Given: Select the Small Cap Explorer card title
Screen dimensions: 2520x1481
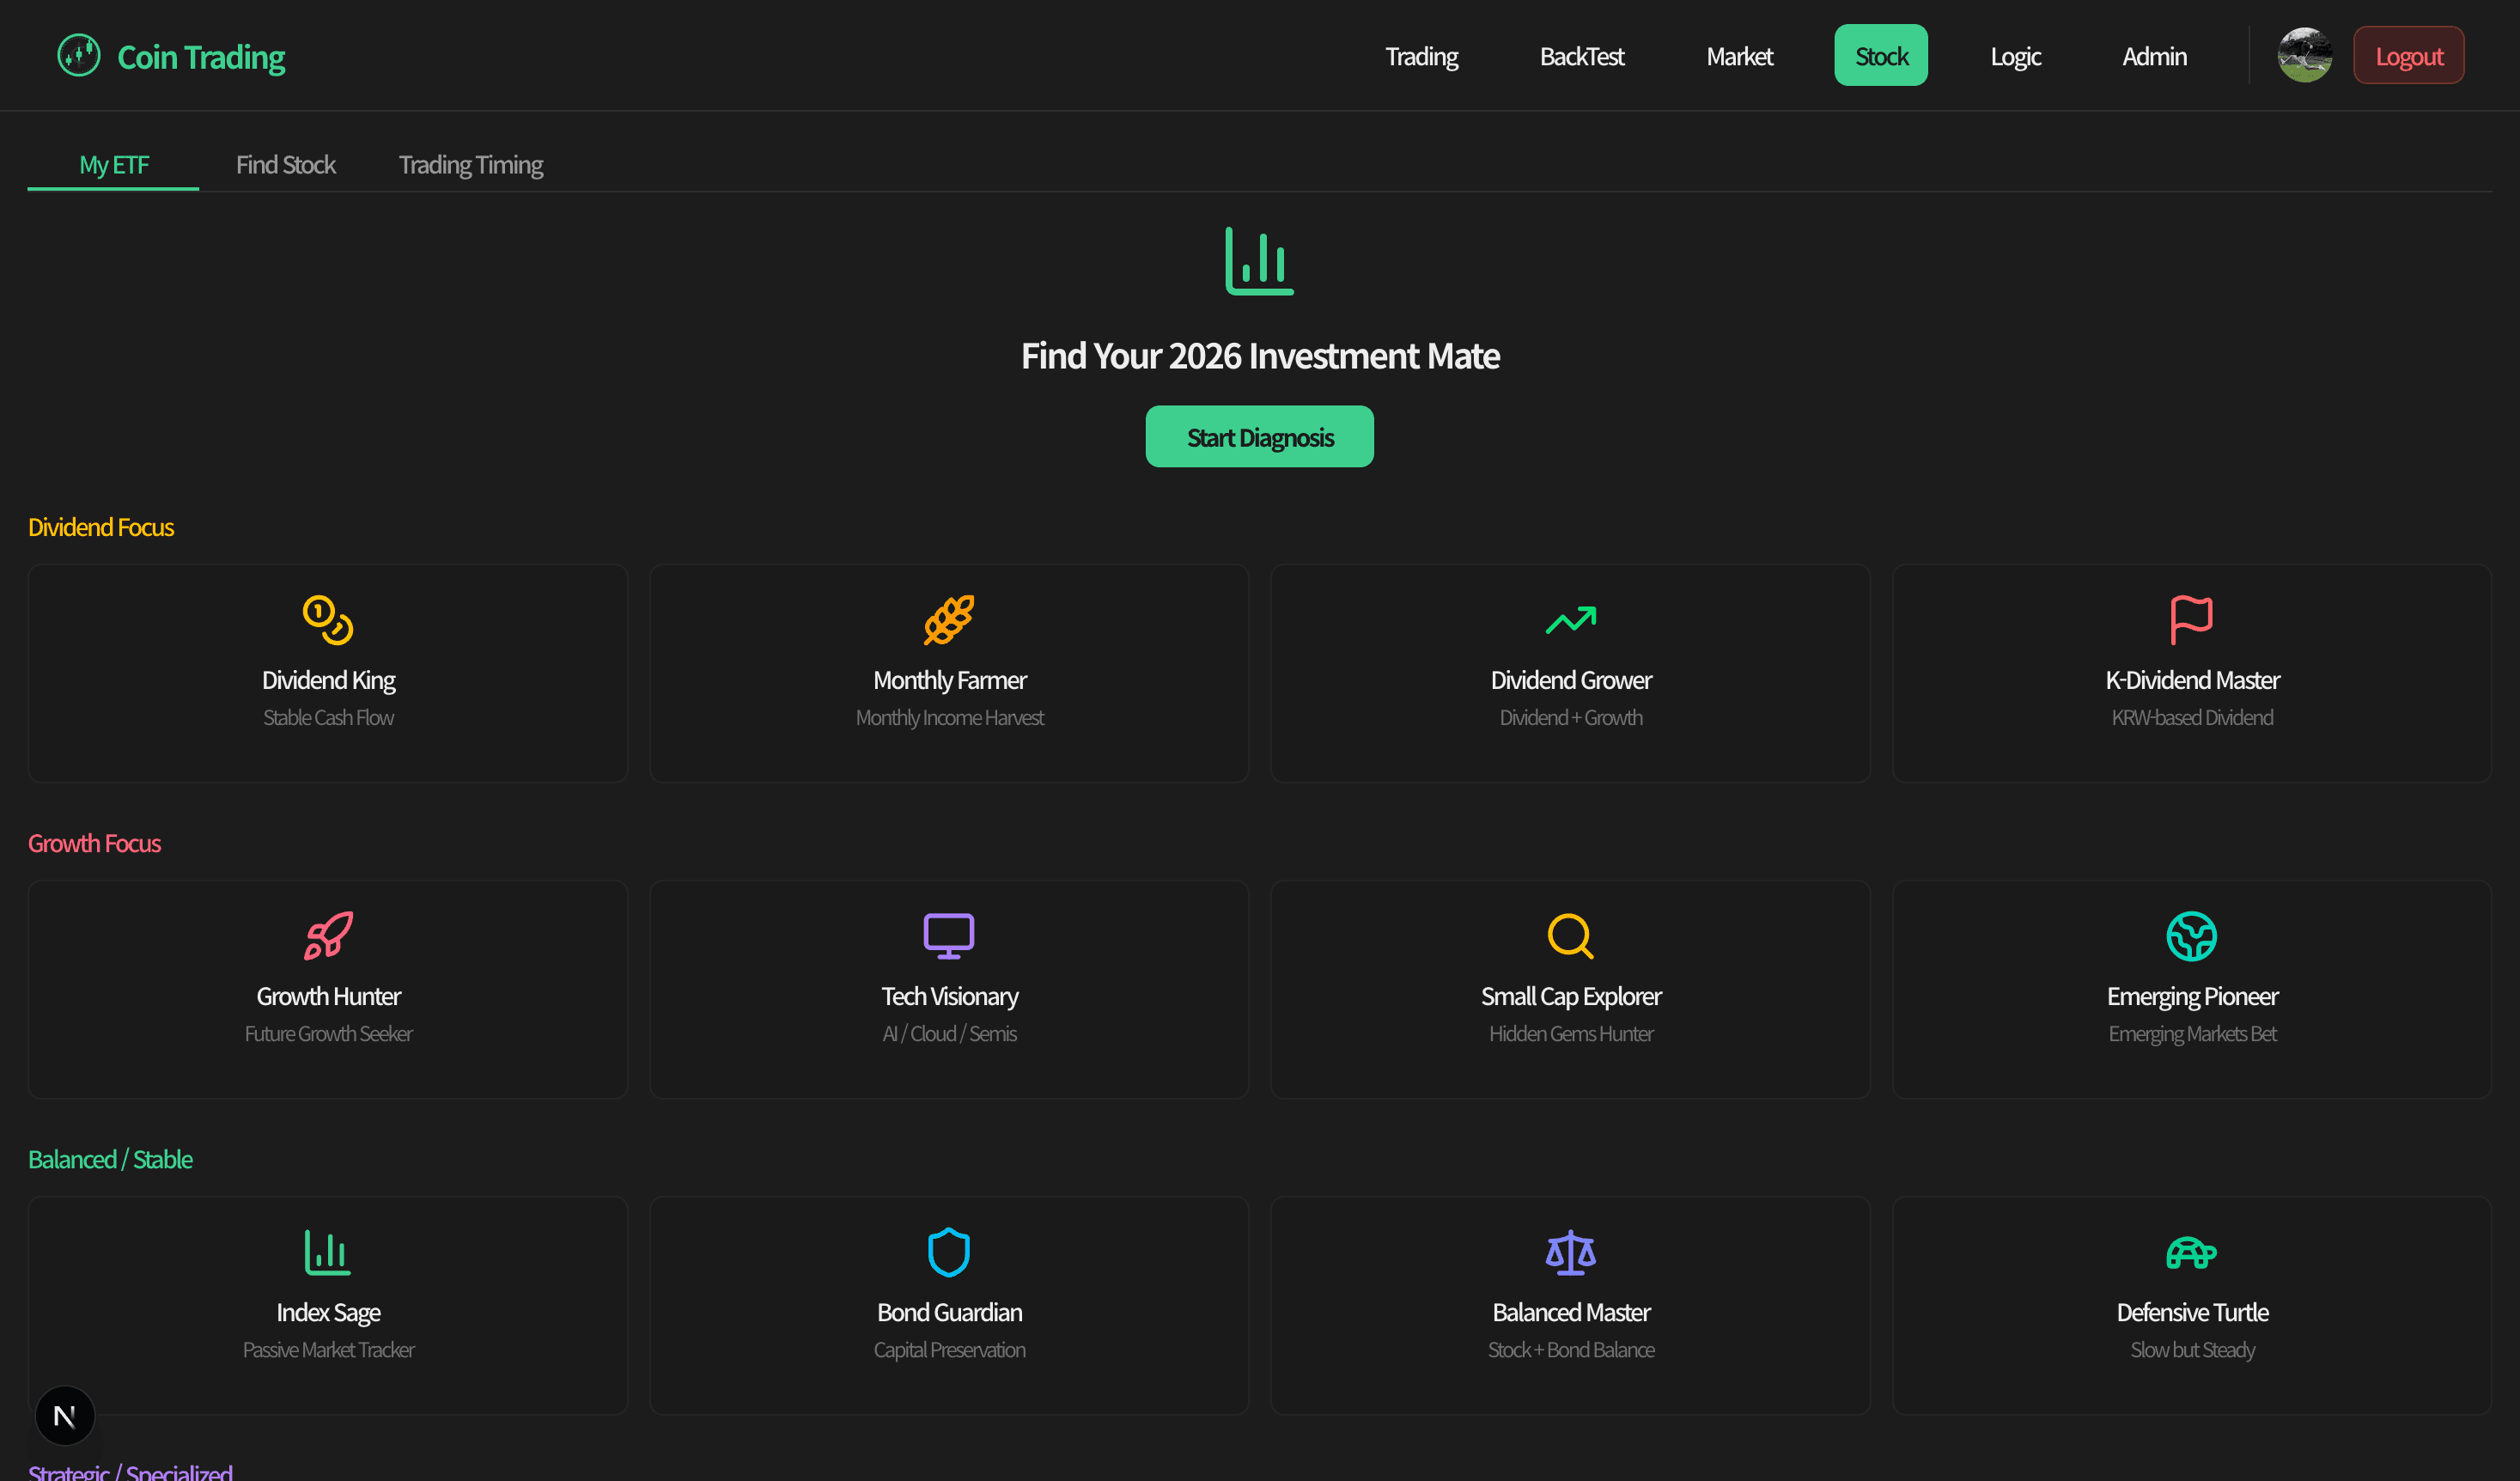Looking at the screenshot, I should pos(1570,996).
